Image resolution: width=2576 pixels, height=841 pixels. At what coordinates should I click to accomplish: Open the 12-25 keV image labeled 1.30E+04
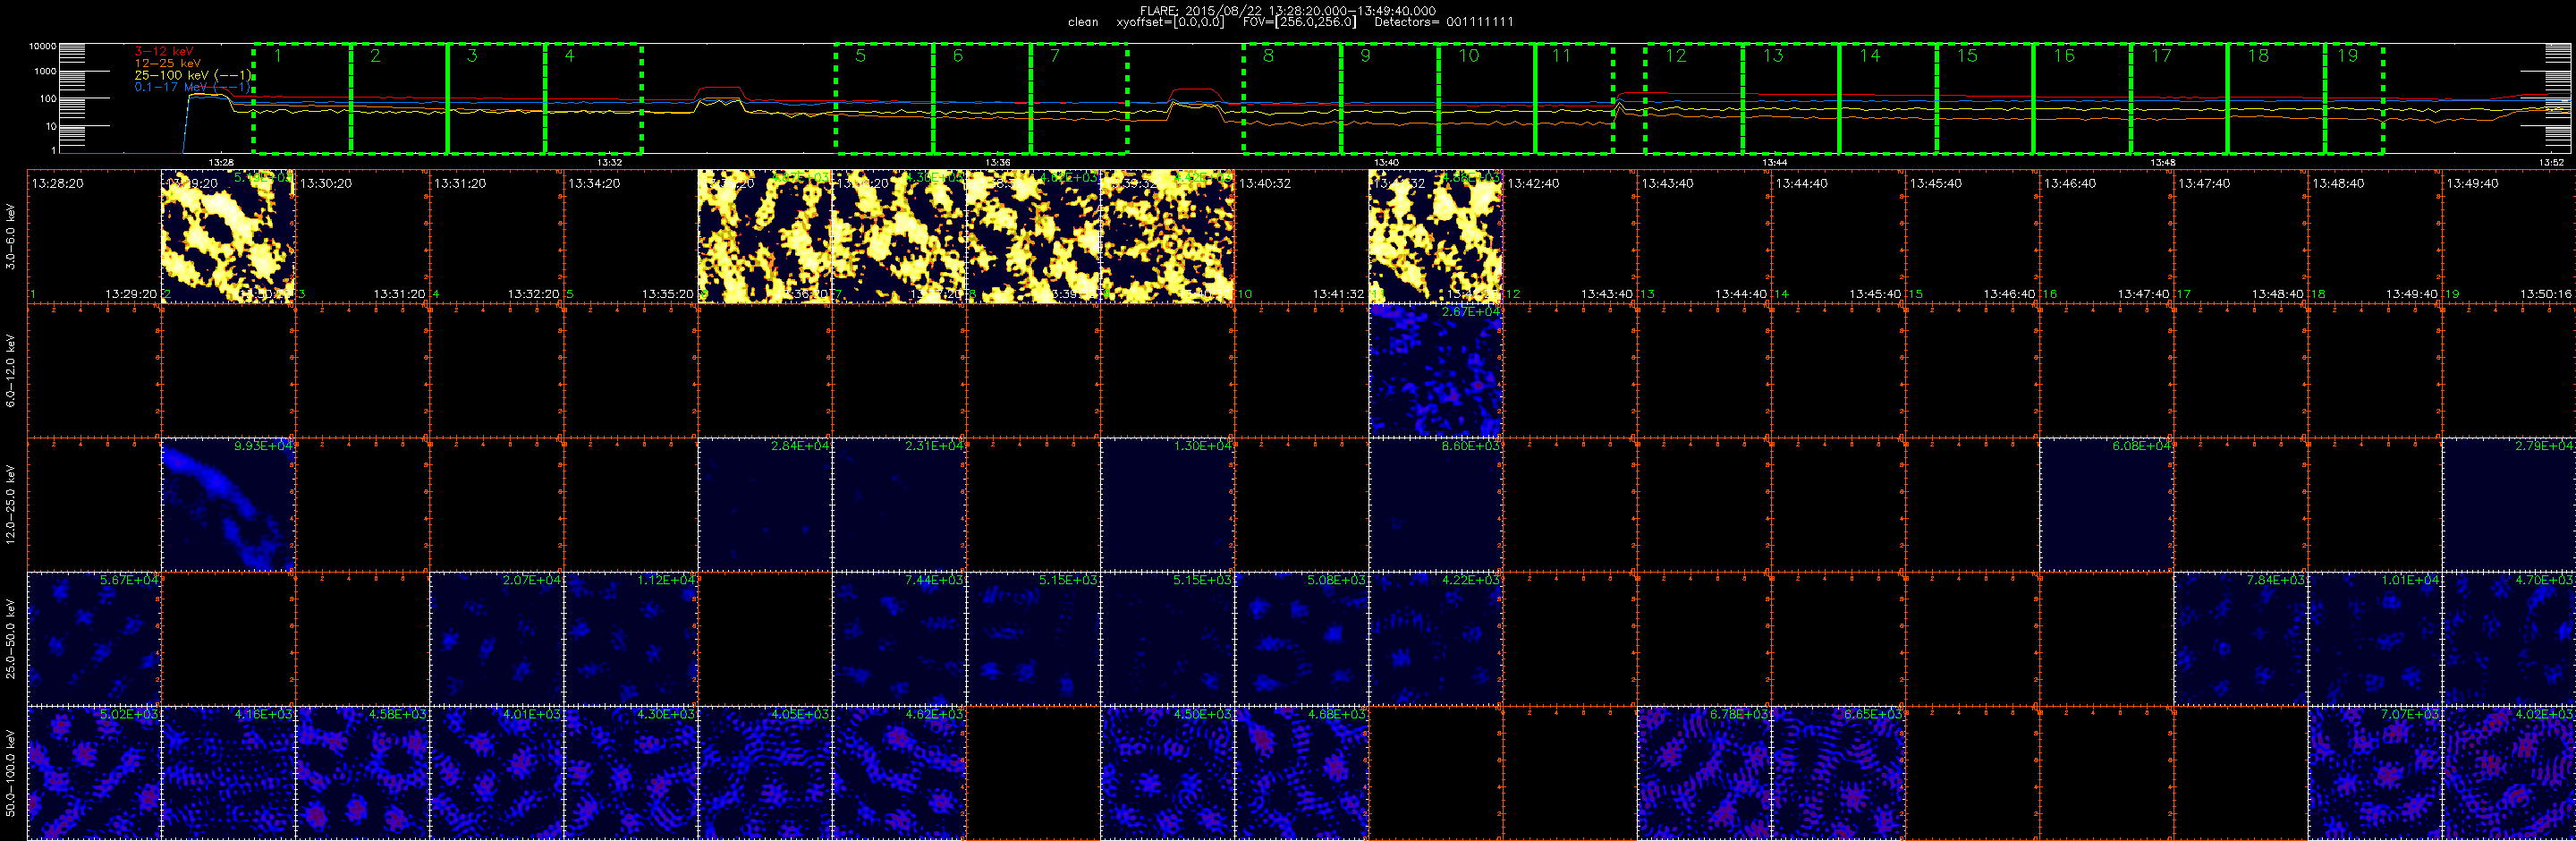coord(1167,505)
